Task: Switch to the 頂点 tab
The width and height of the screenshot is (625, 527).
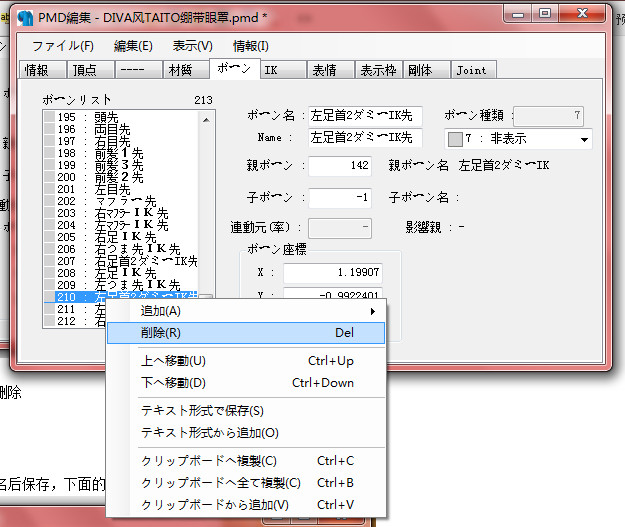Action: (90, 70)
